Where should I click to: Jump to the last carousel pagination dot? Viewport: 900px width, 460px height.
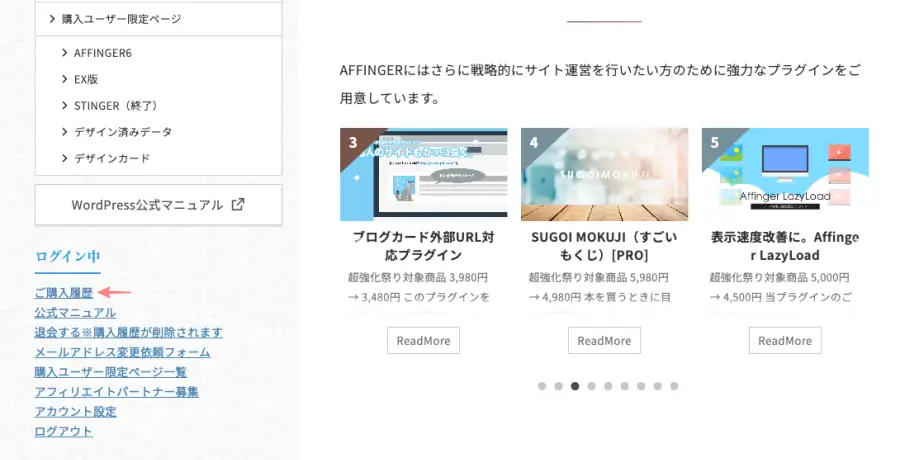[x=674, y=386]
